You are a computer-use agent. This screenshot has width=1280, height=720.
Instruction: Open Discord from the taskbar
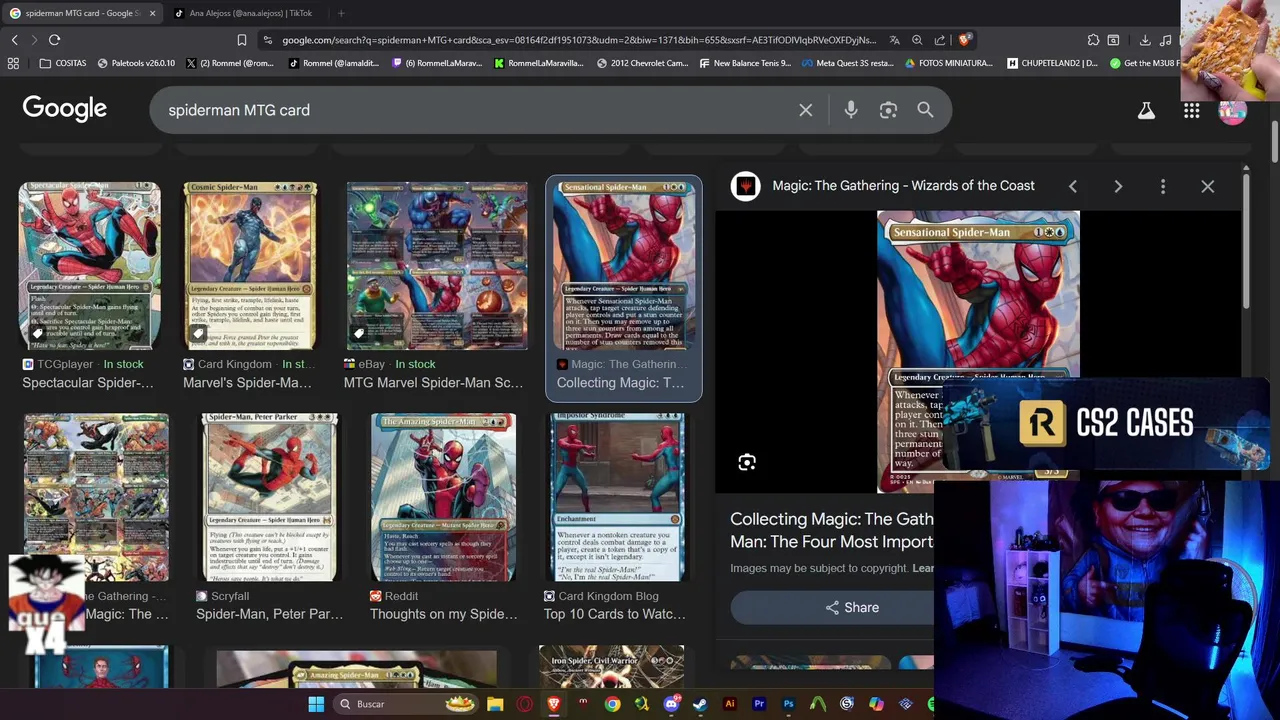pyautogui.click(x=671, y=704)
